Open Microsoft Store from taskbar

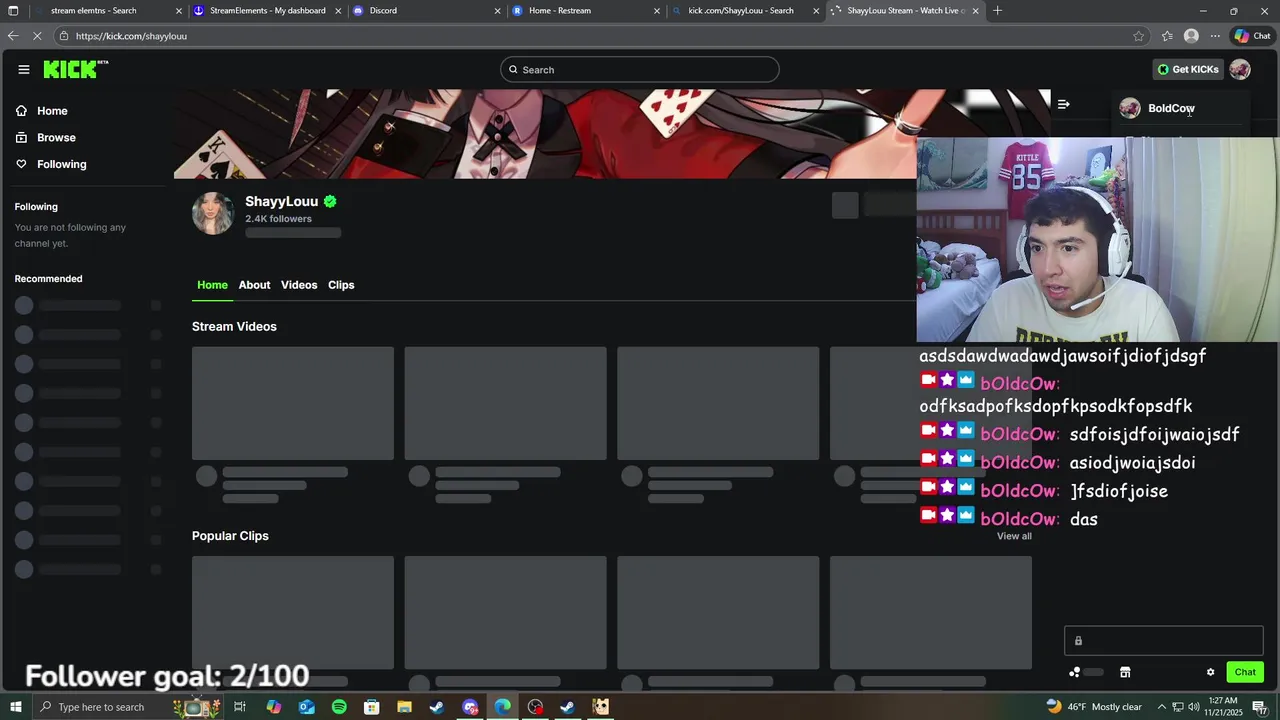point(371,707)
